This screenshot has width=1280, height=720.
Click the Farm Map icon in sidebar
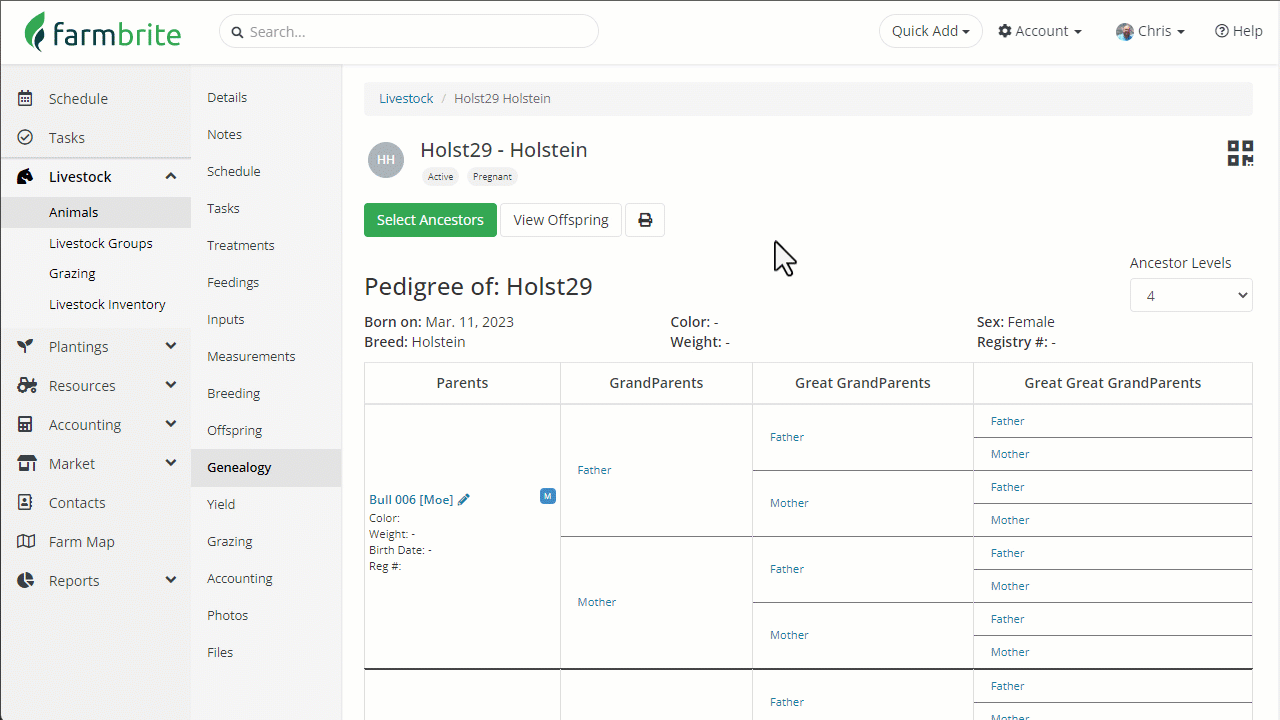pyautogui.click(x=26, y=542)
